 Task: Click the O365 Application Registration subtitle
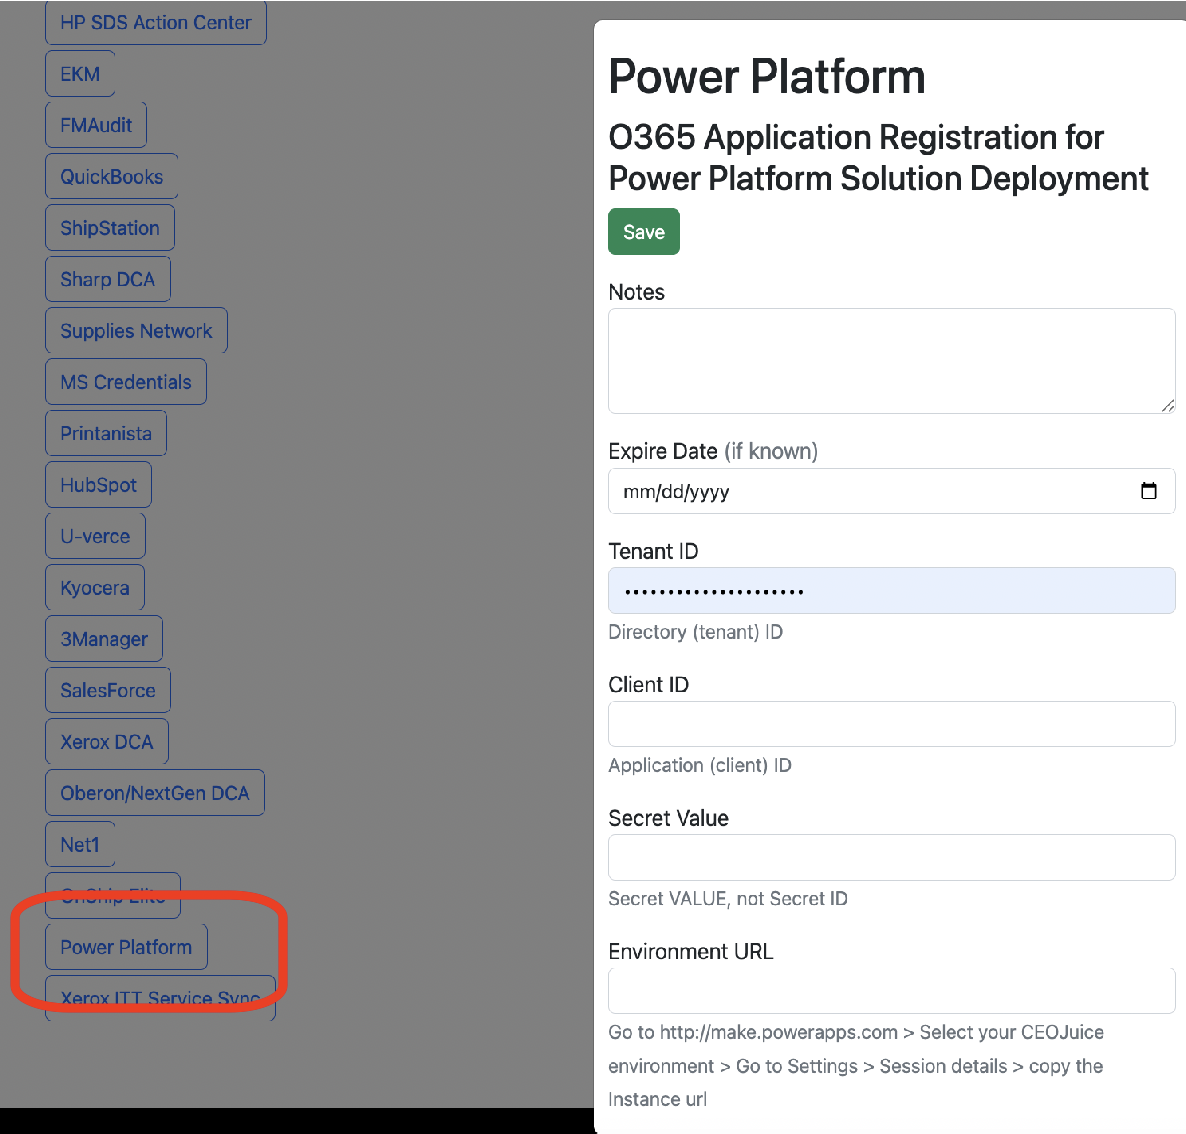coord(878,158)
